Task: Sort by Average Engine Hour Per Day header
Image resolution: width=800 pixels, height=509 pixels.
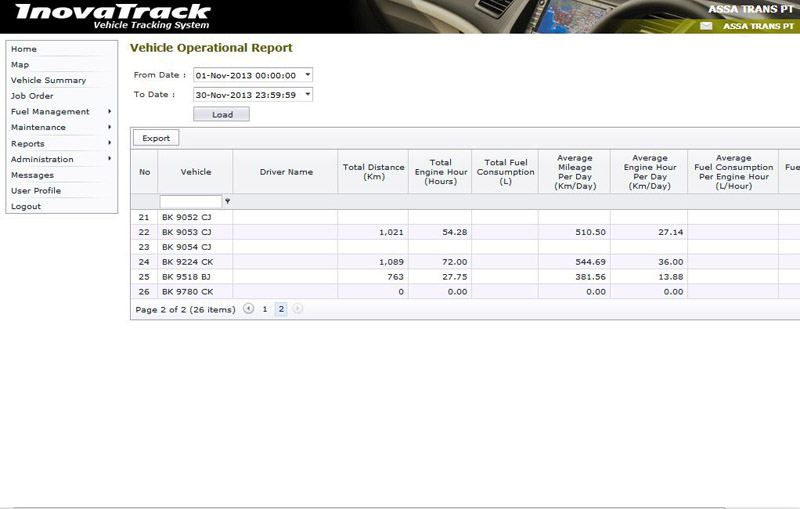Action: pos(649,172)
